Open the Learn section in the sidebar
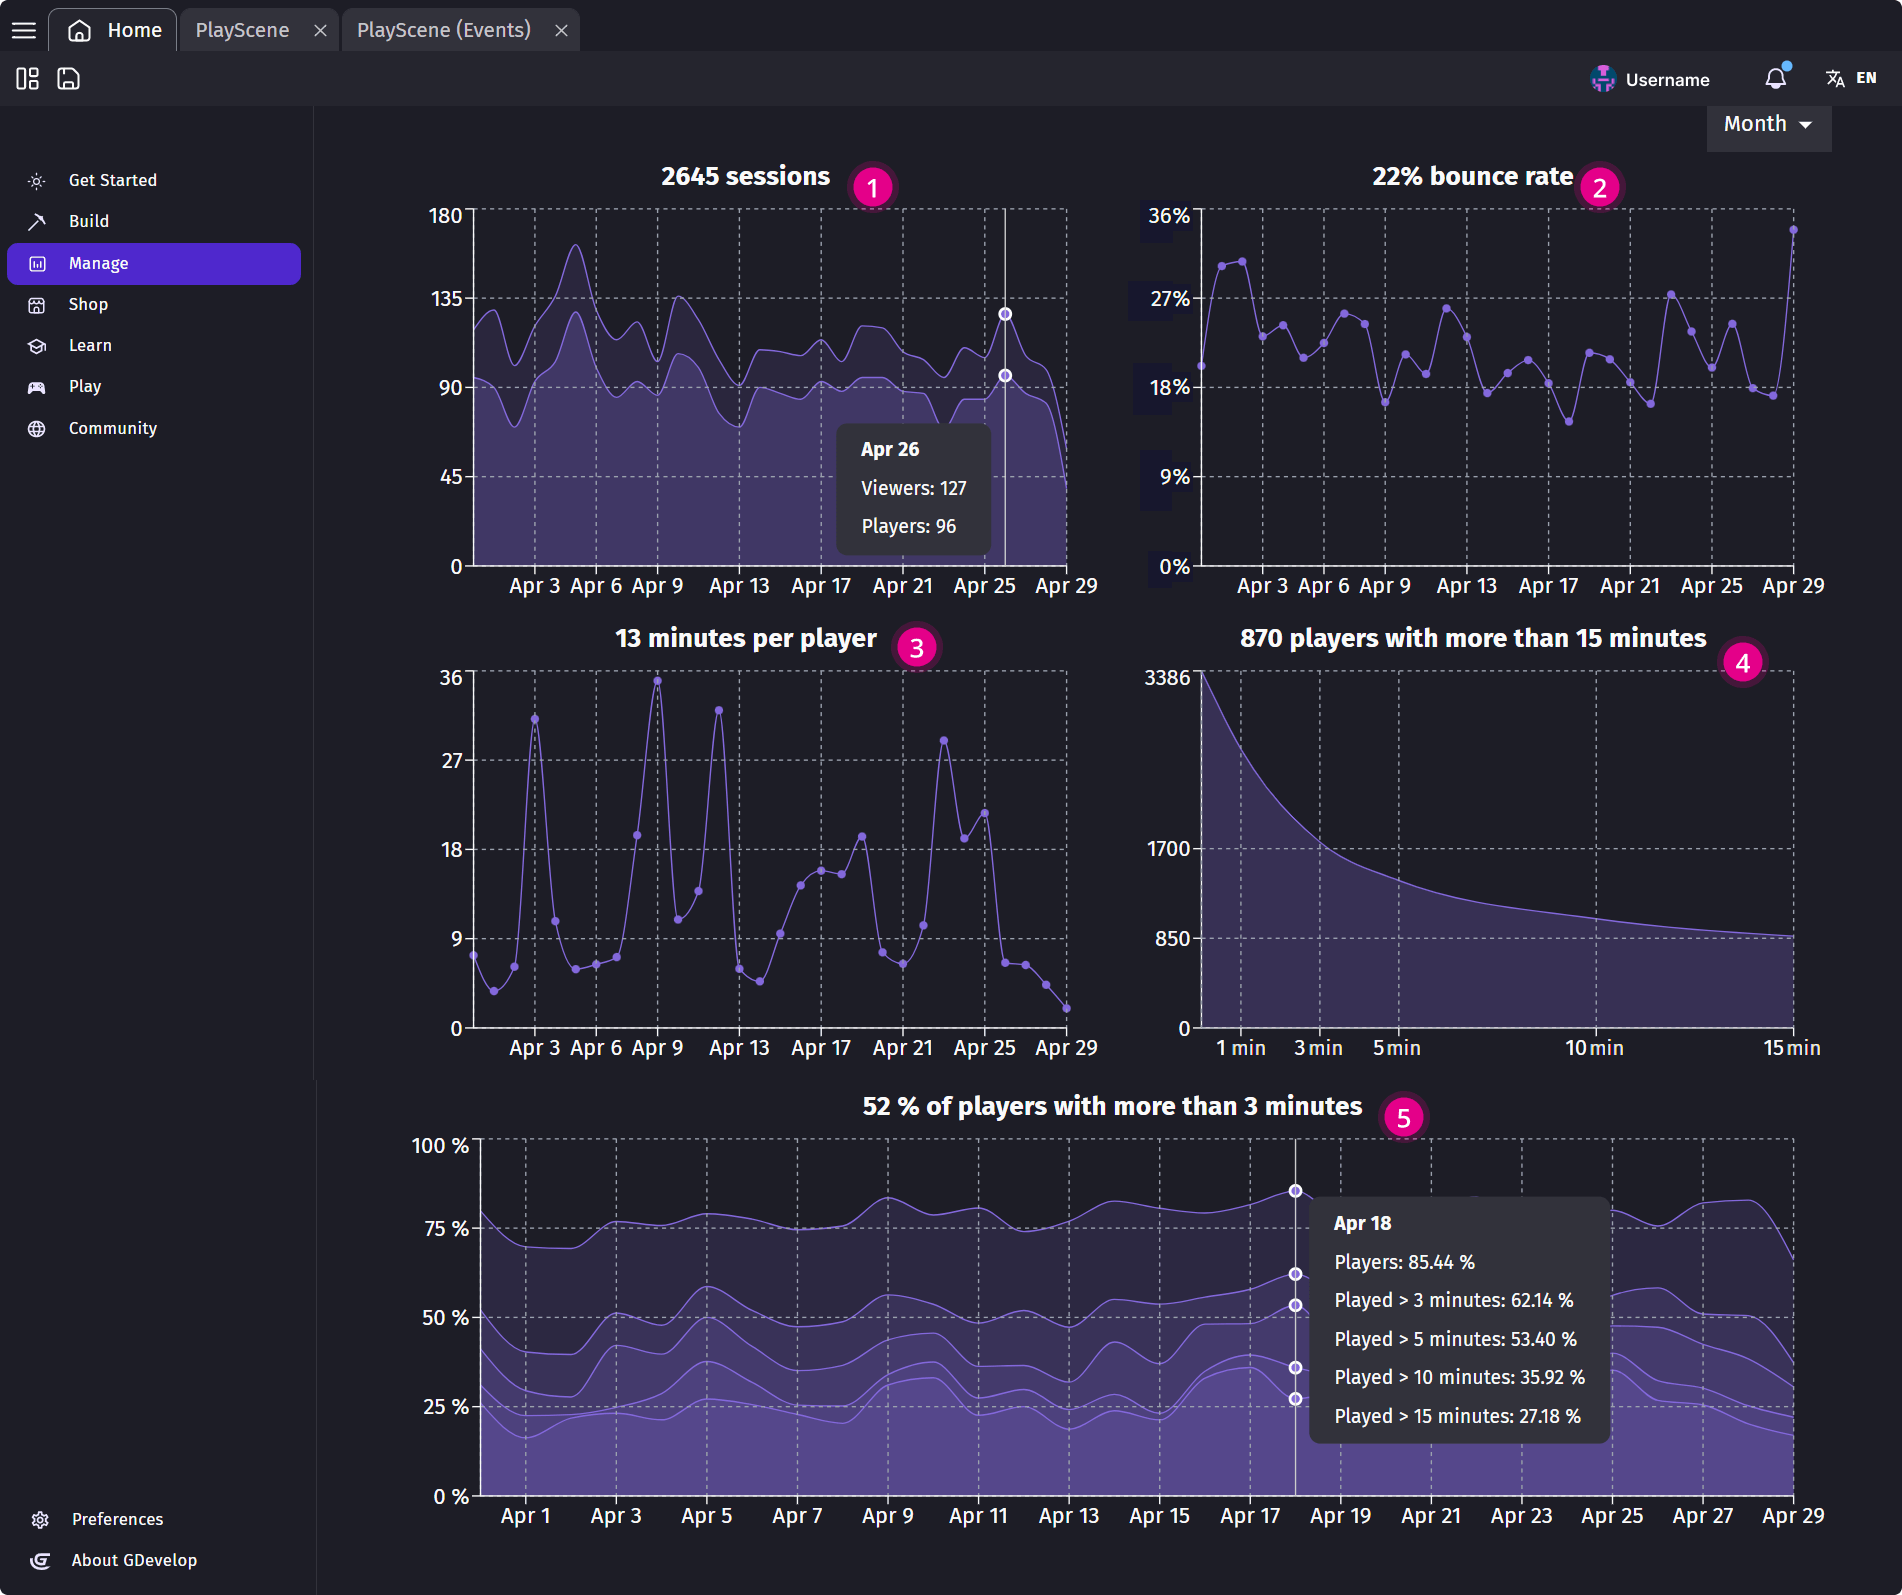Screen dimensions: 1902x1595 click(91, 345)
